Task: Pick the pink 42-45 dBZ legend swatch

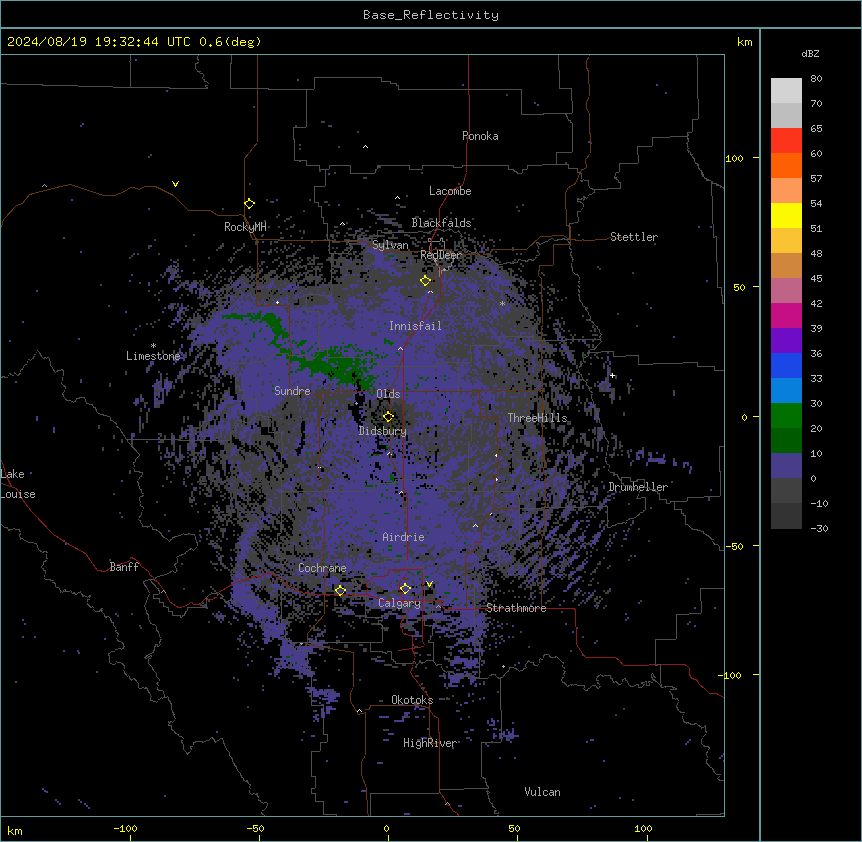Action: pyautogui.click(x=786, y=291)
